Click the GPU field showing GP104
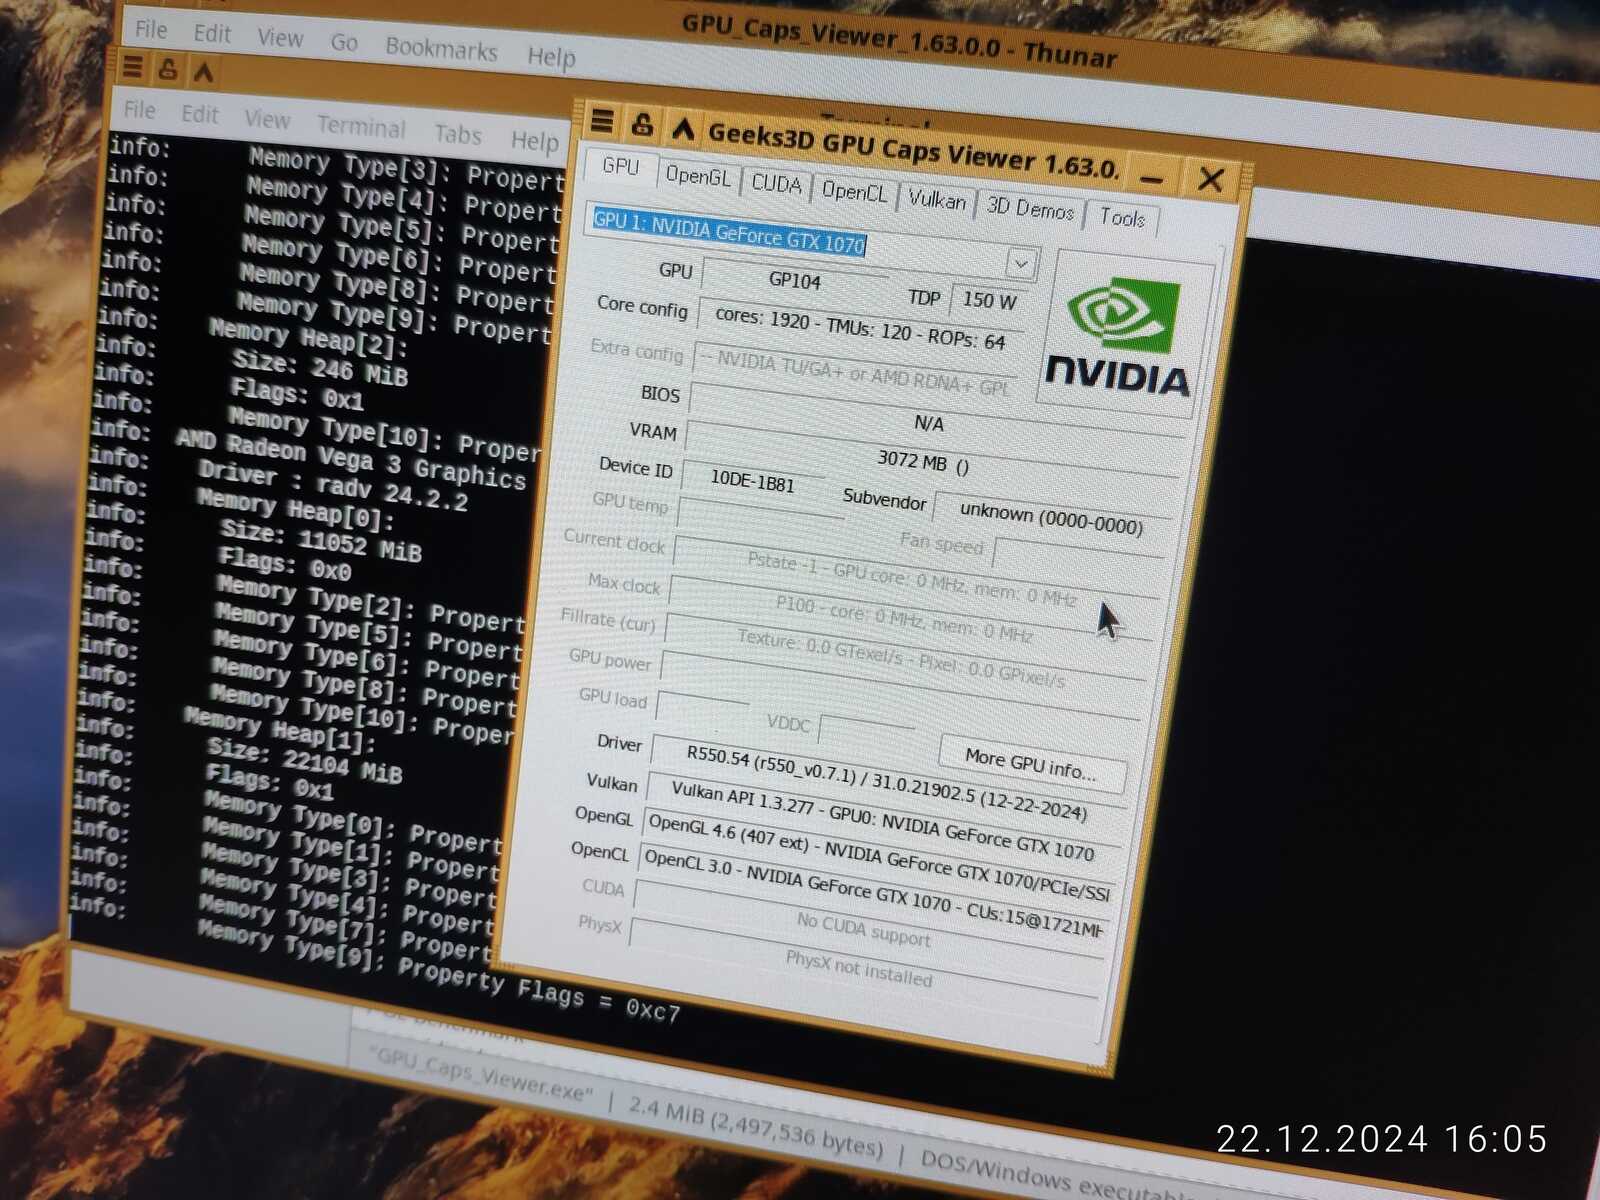 (x=795, y=280)
